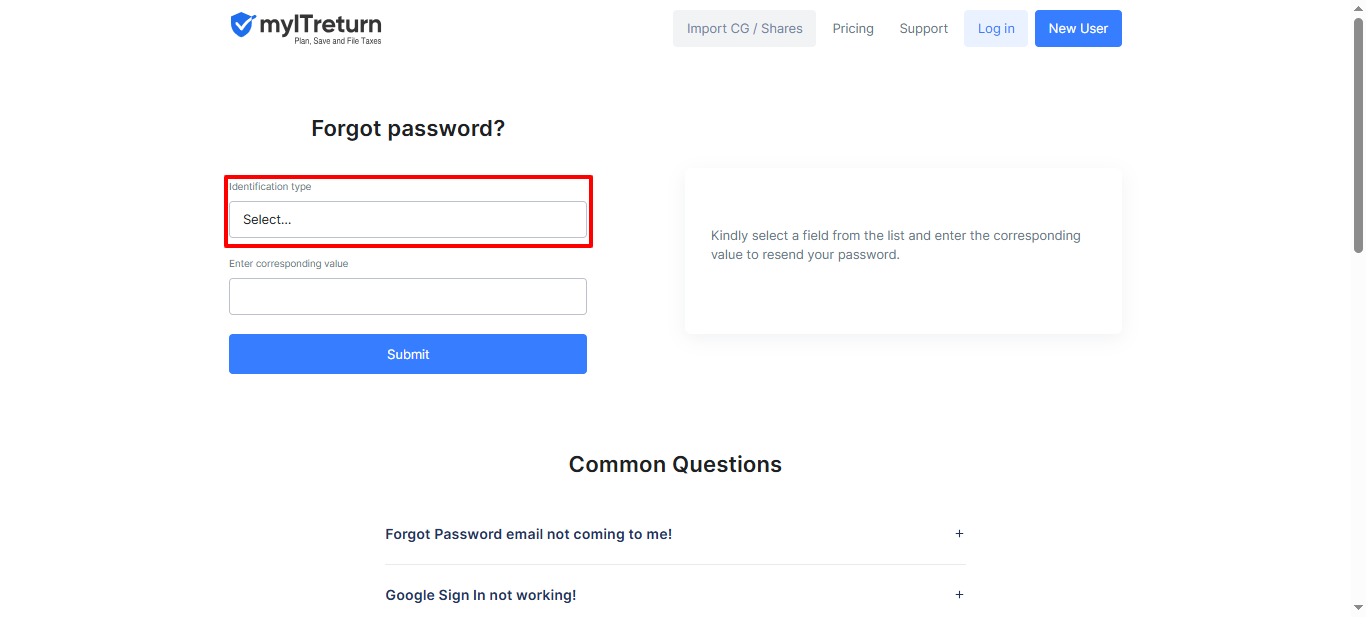Viewport: 1366px width, 617px height.
Task: Open Import CG / Shares
Action: click(744, 29)
